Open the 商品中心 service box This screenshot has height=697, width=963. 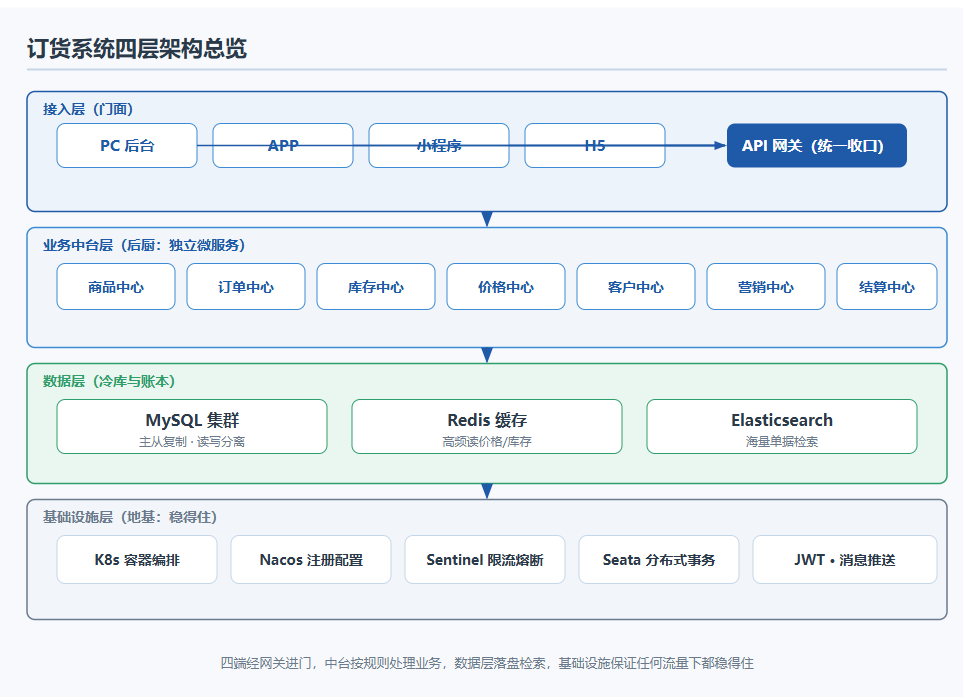point(116,287)
